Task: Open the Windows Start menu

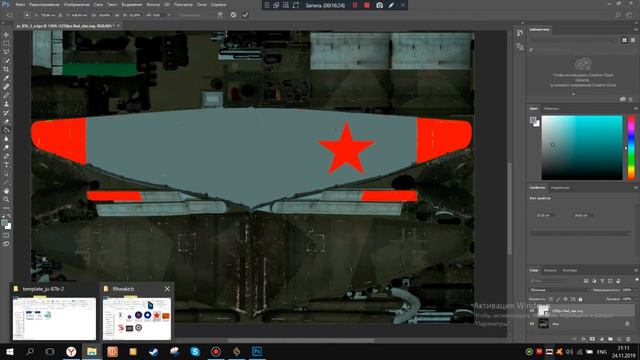Action: [10, 351]
